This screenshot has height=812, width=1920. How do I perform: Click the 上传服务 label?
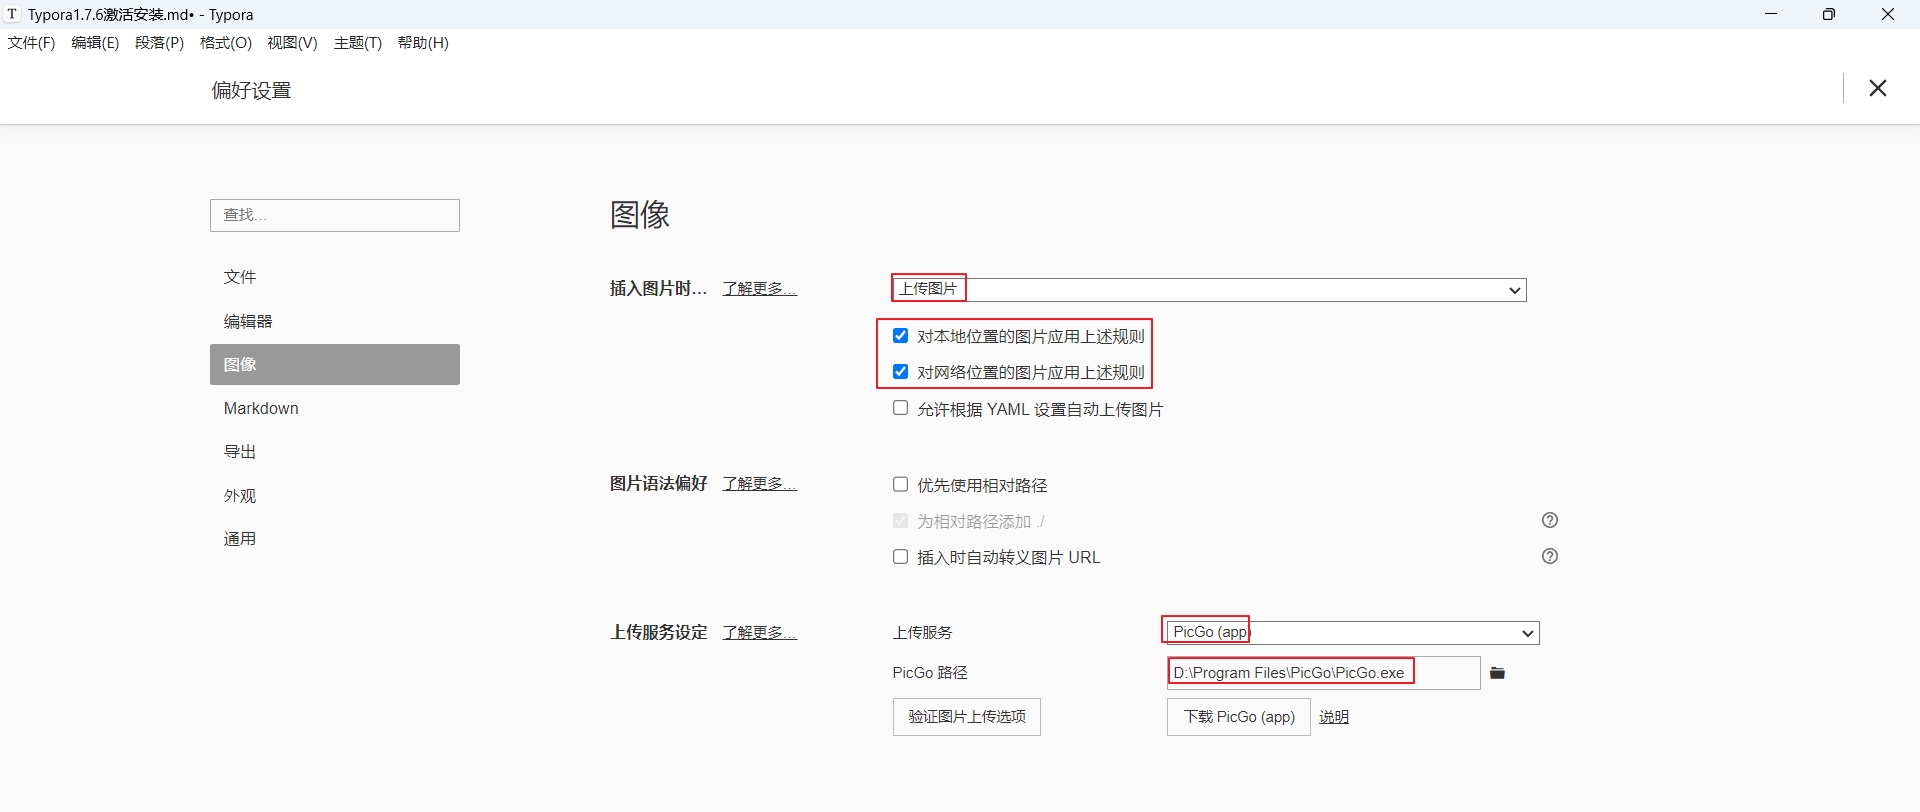tap(923, 633)
